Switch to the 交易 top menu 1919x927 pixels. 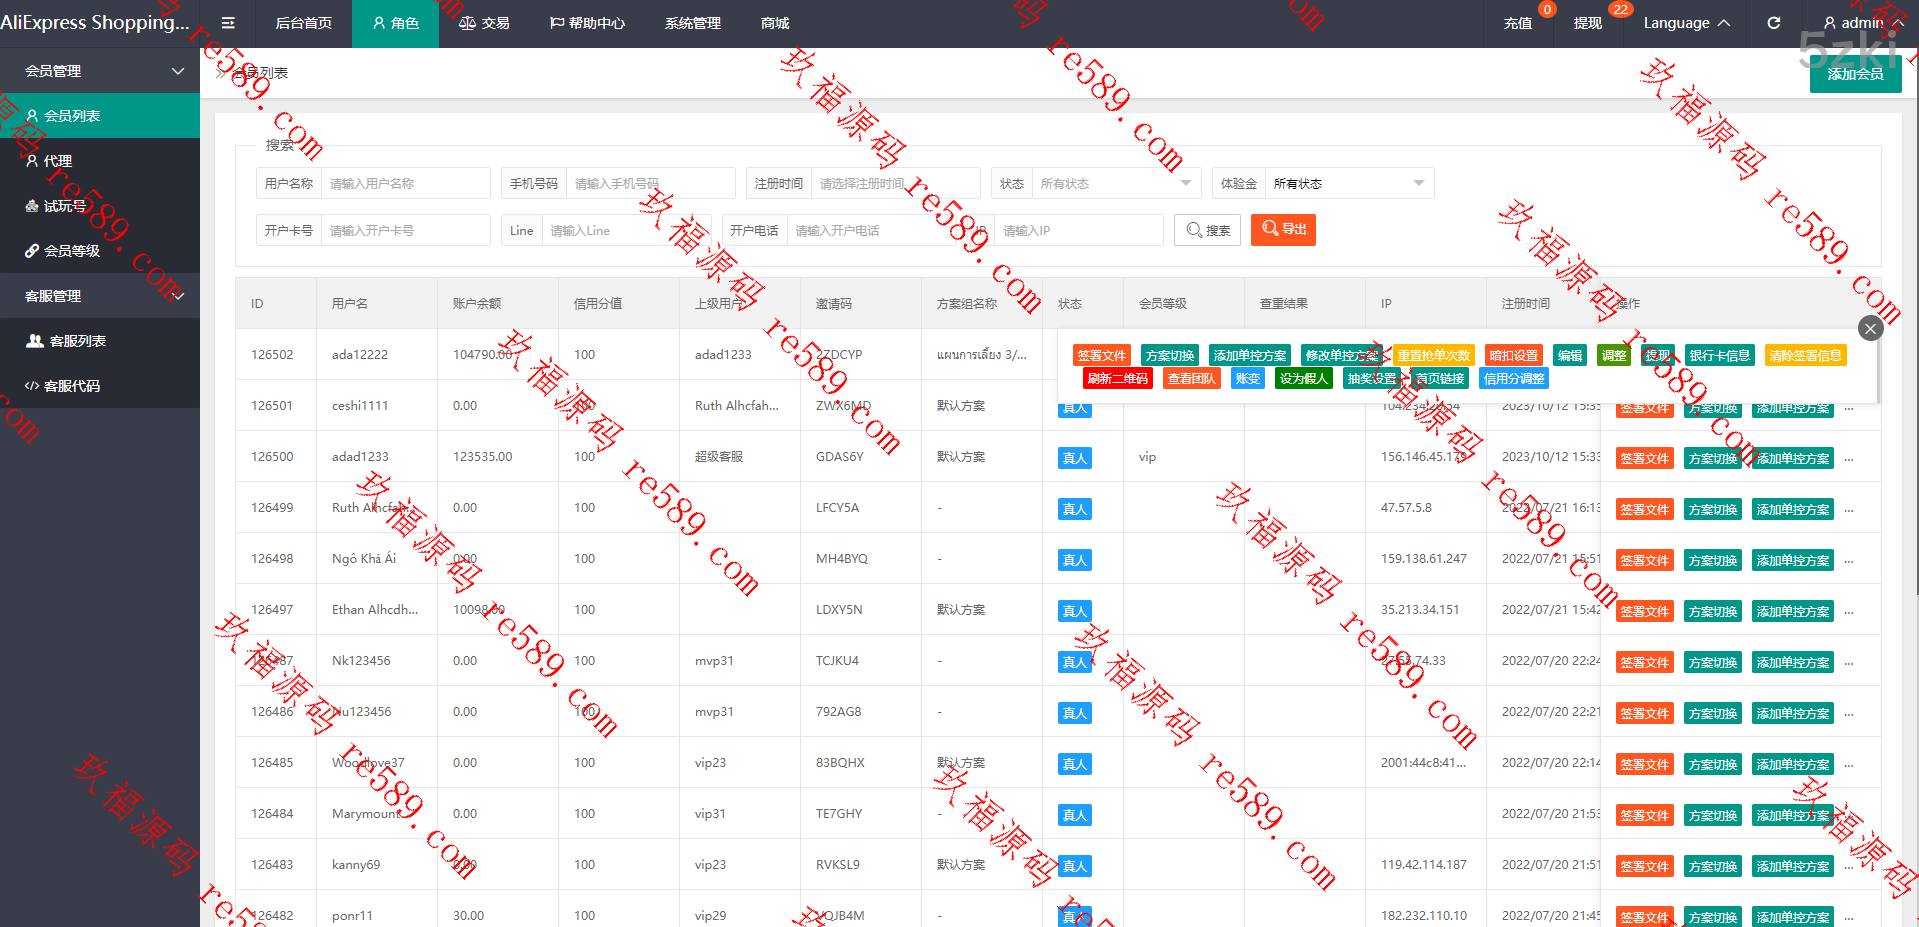tap(485, 23)
